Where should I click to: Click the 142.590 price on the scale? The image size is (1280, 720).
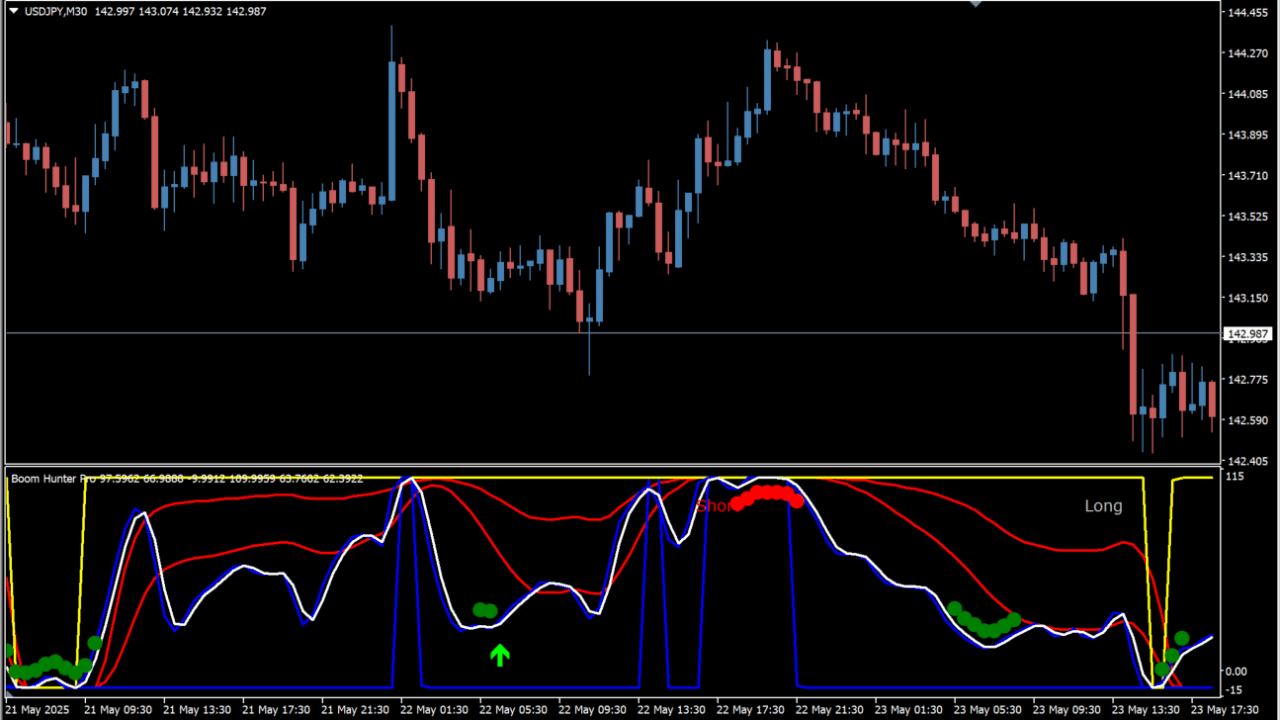pos(1248,420)
